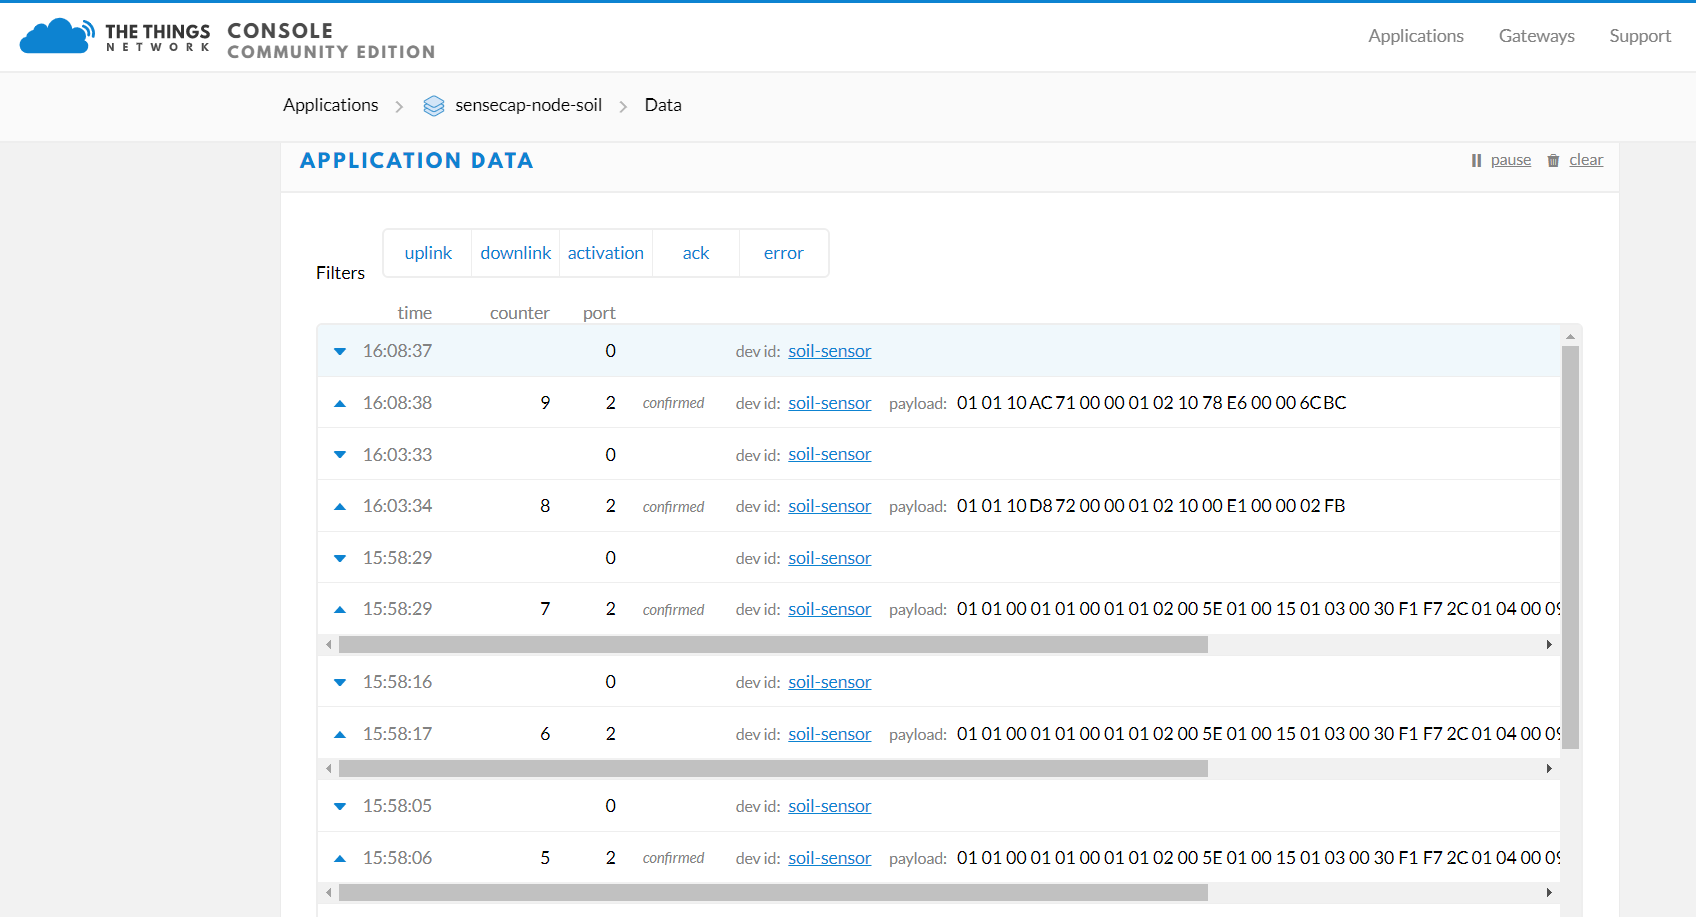The width and height of the screenshot is (1696, 917).
Task: Clear the application data log
Action: (x=1586, y=160)
